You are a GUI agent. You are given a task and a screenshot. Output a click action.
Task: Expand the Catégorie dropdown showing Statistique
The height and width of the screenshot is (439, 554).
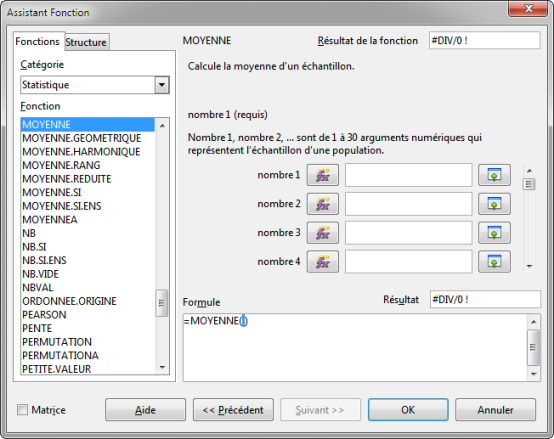click(x=162, y=85)
